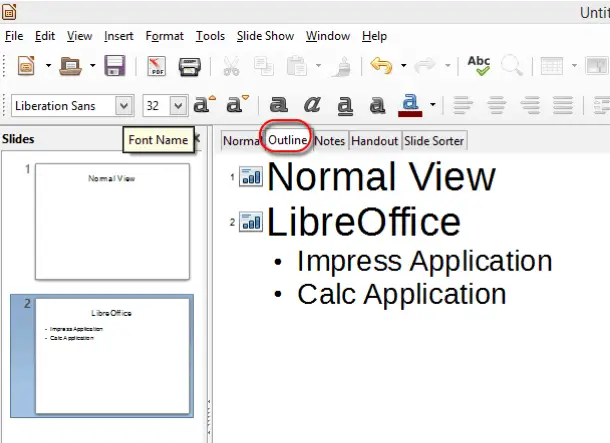Click the Redo arrow icon
The width and height of the screenshot is (610, 443).
pos(425,65)
